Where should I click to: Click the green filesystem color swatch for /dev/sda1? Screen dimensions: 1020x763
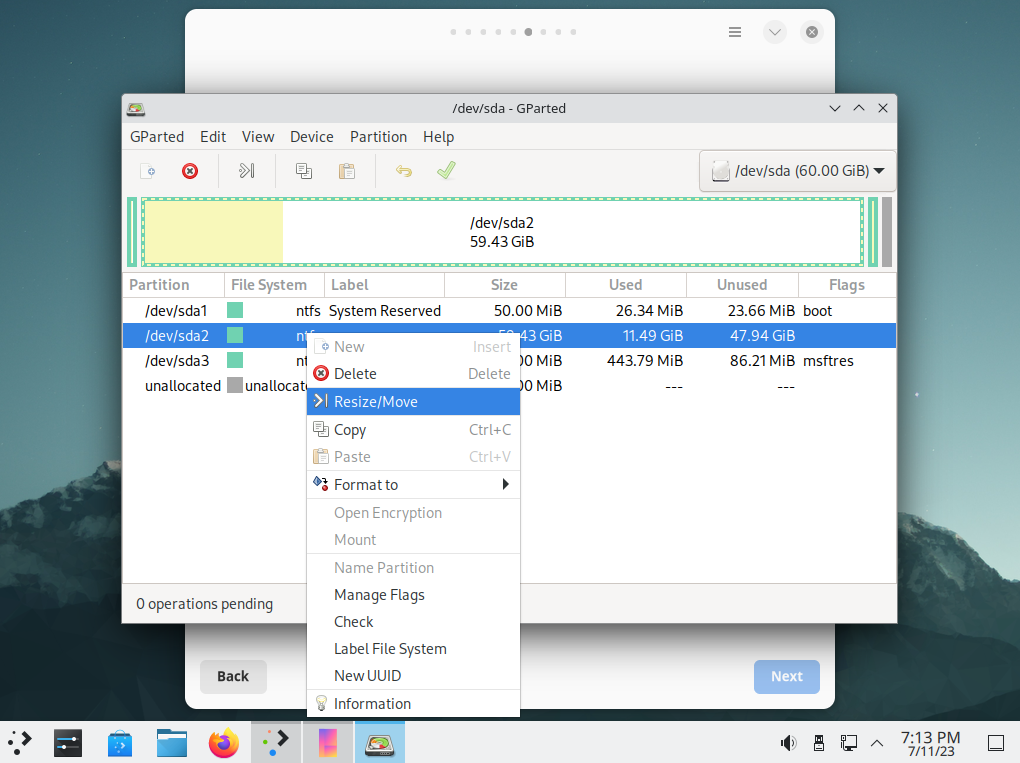coord(235,310)
